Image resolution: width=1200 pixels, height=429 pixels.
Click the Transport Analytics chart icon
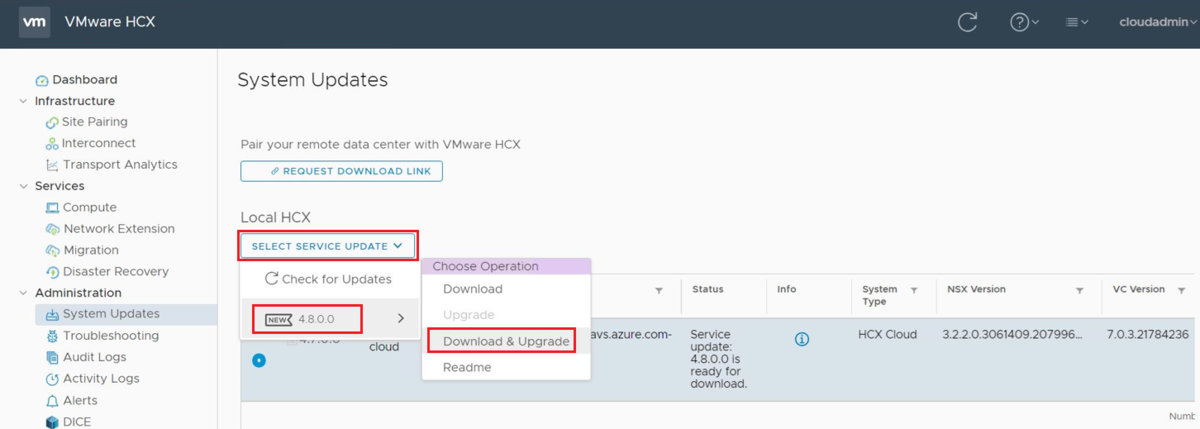(x=52, y=165)
